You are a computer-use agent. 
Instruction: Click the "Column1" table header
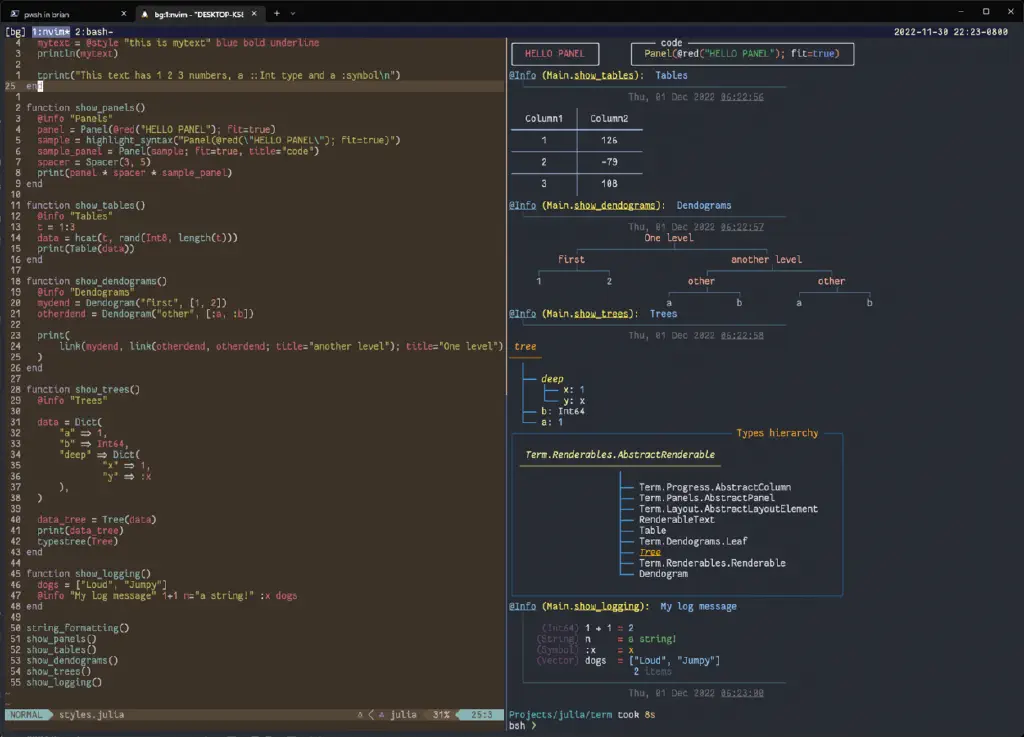(543, 119)
